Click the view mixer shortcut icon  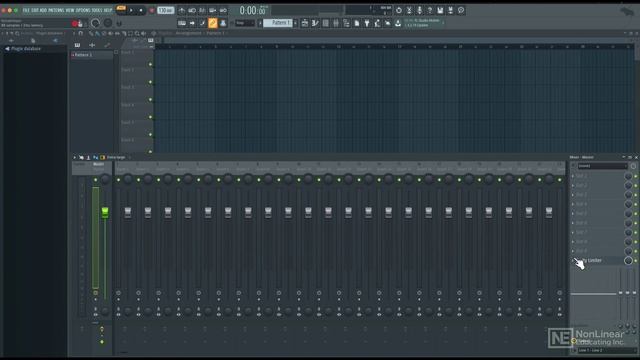(x=336, y=23)
